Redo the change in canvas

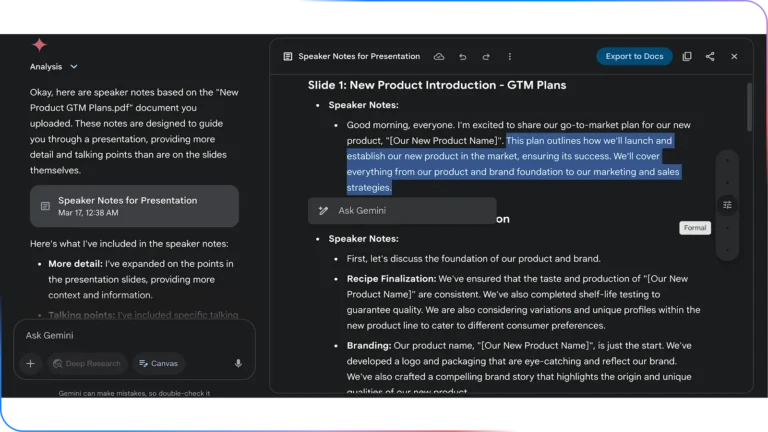point(486,57)
